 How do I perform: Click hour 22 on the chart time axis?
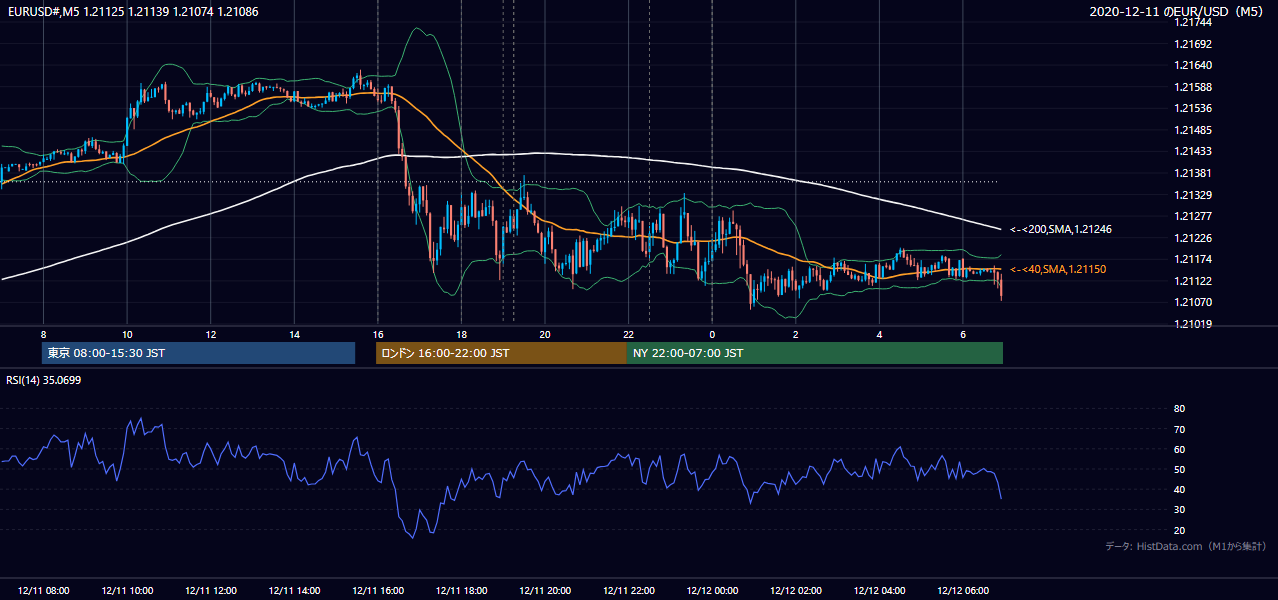pos(628,333)
